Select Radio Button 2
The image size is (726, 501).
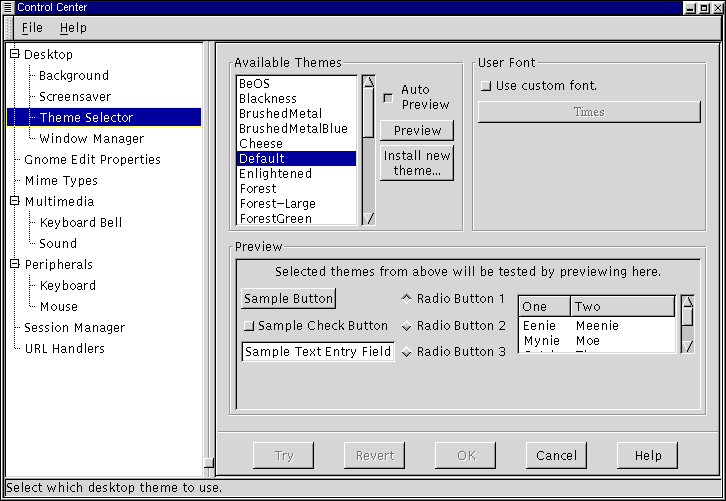point(407,326)
